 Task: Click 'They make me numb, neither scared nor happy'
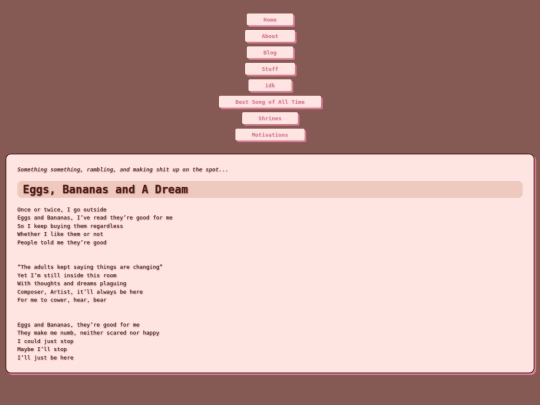(88, 333)
